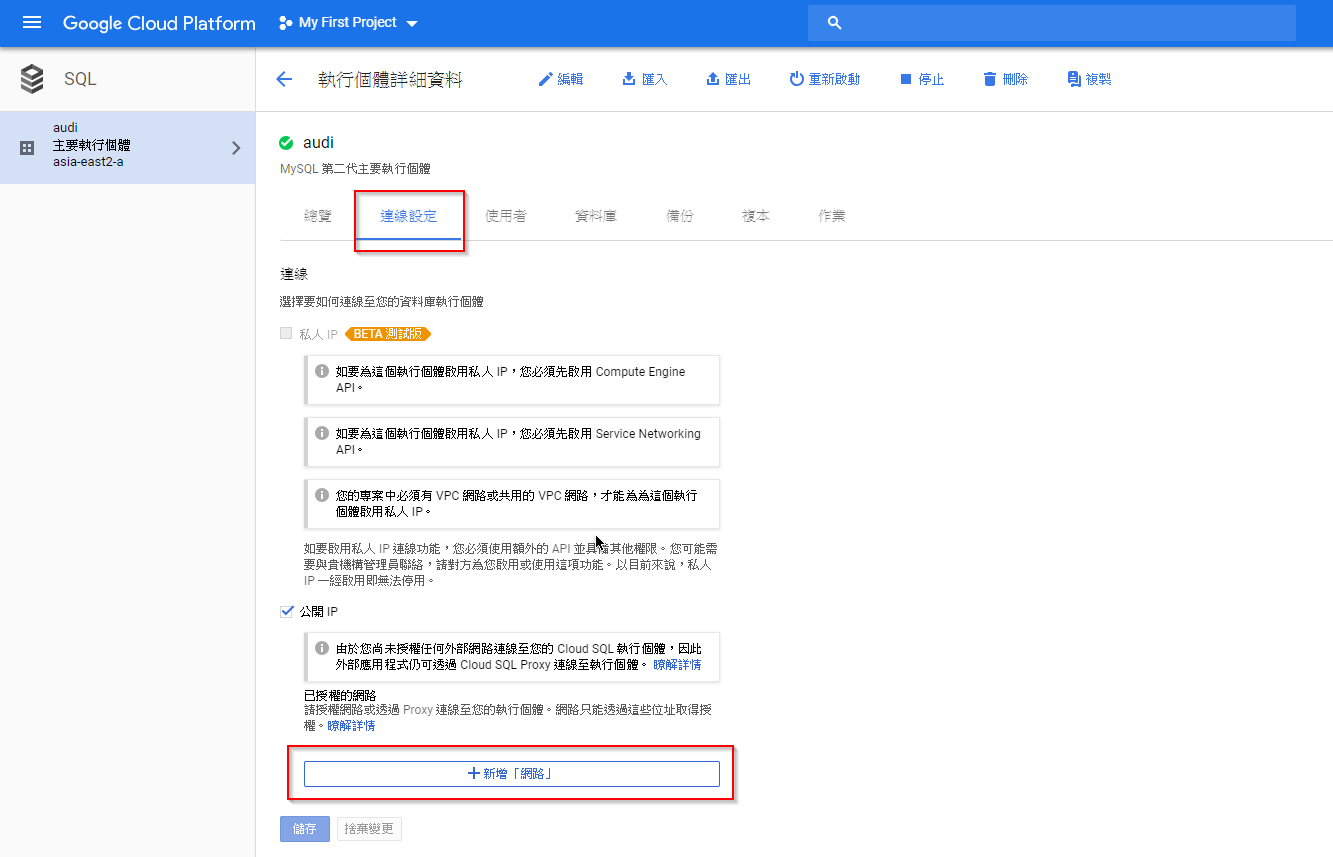Viewport: 1333px width, 857px height.
Task: Click the 編輯 edit pencil button
Action: tap(560, 79)
